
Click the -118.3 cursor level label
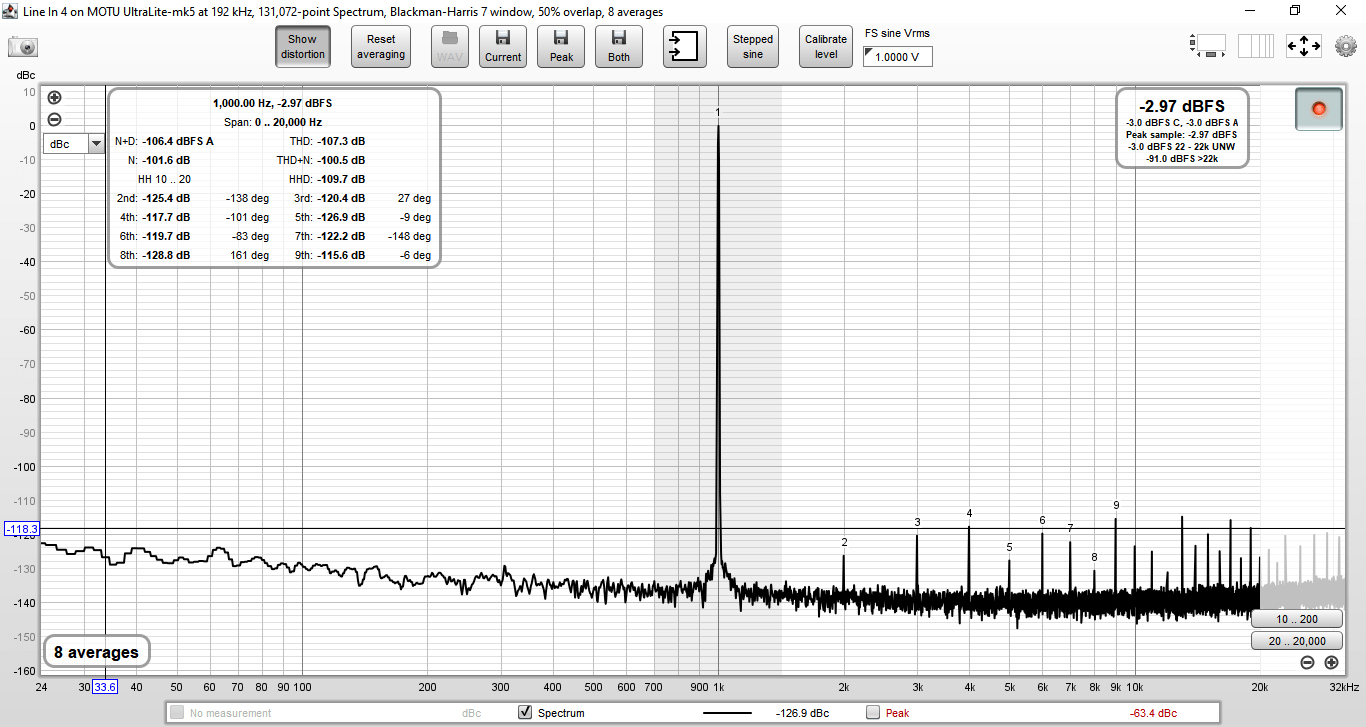[x=22, y=528]
